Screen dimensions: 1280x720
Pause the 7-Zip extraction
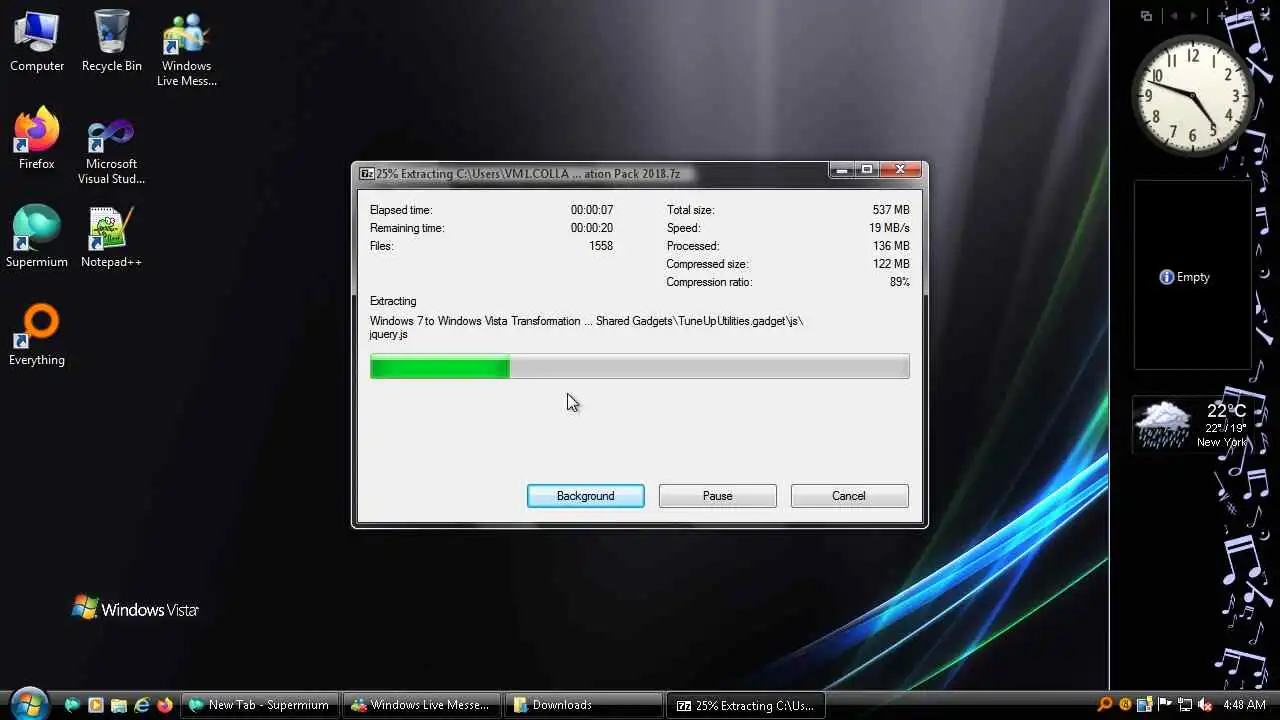pyautogui.click(x=717, y=496)
